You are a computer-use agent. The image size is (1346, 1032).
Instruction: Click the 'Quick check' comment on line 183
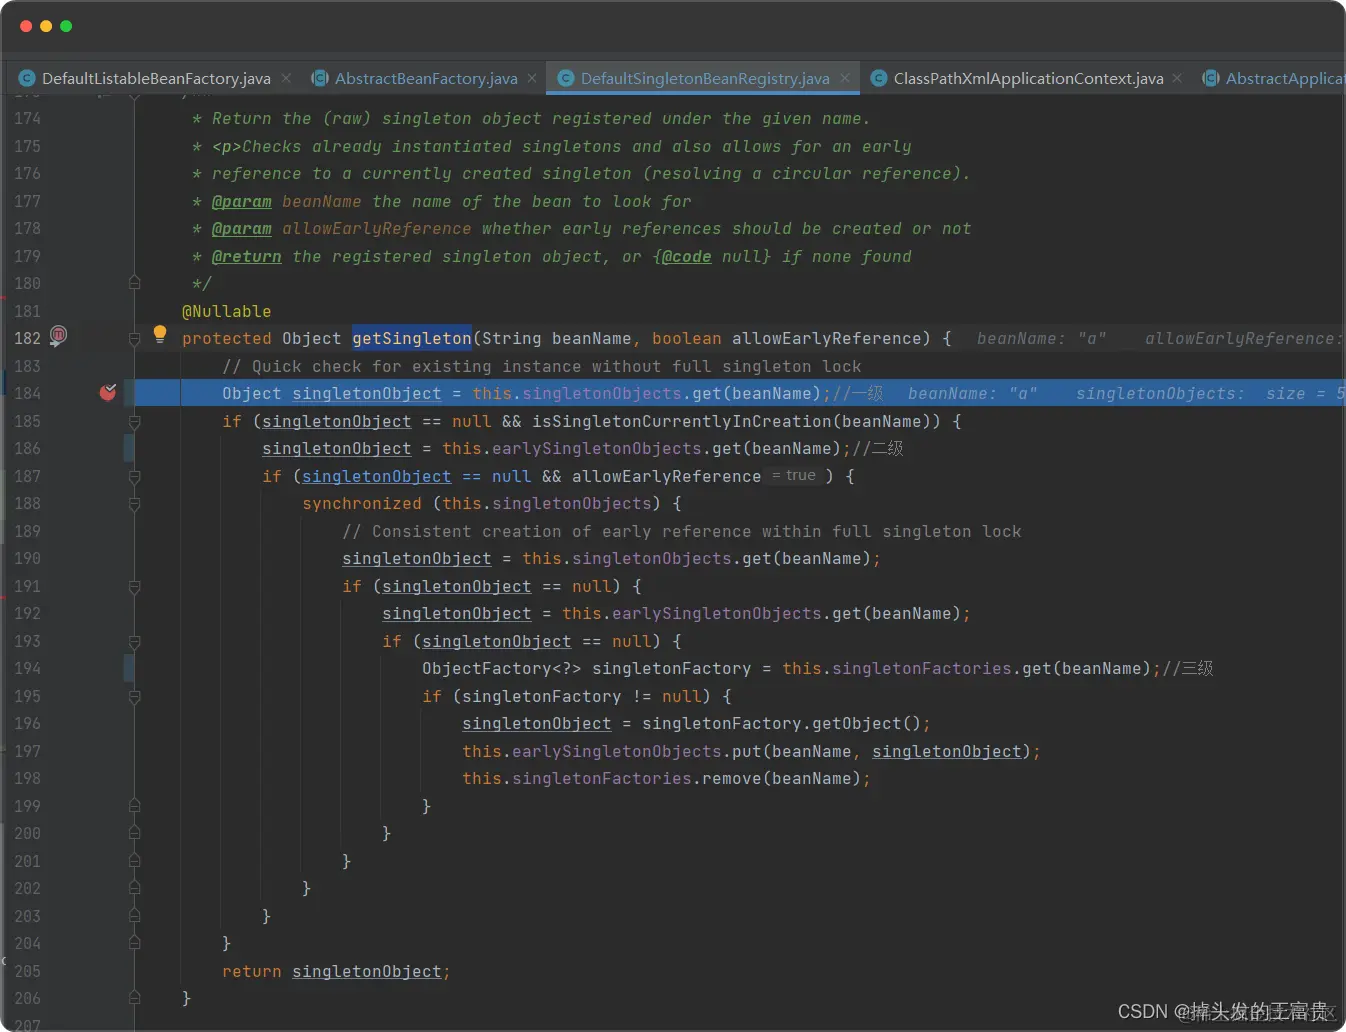pyautogui.click(x=541, y=366)
